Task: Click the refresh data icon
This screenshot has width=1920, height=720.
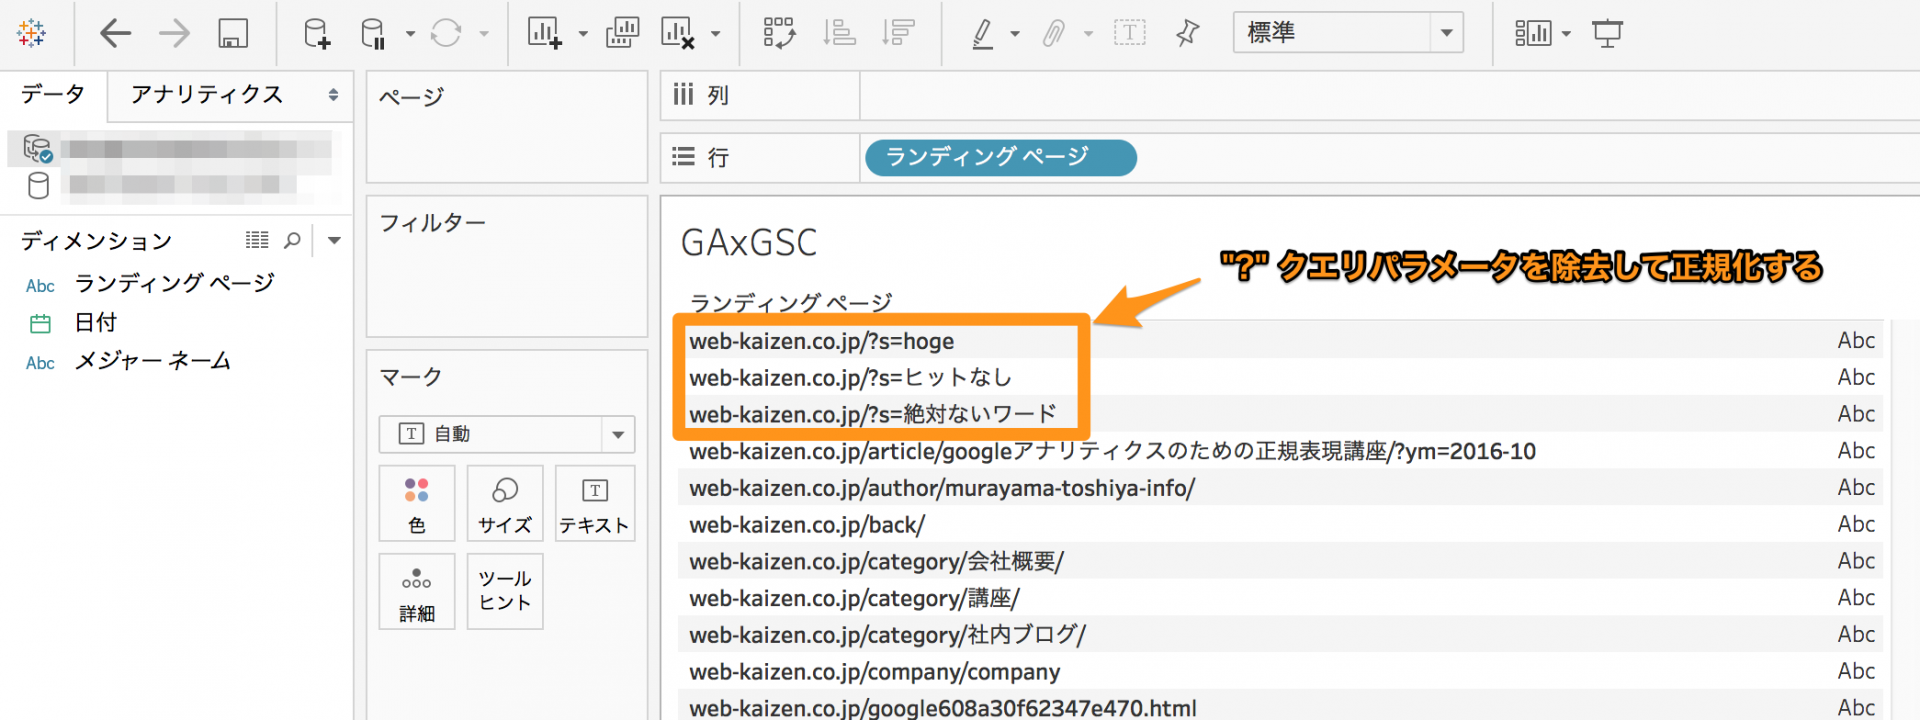Action: [x=446, y=33]
